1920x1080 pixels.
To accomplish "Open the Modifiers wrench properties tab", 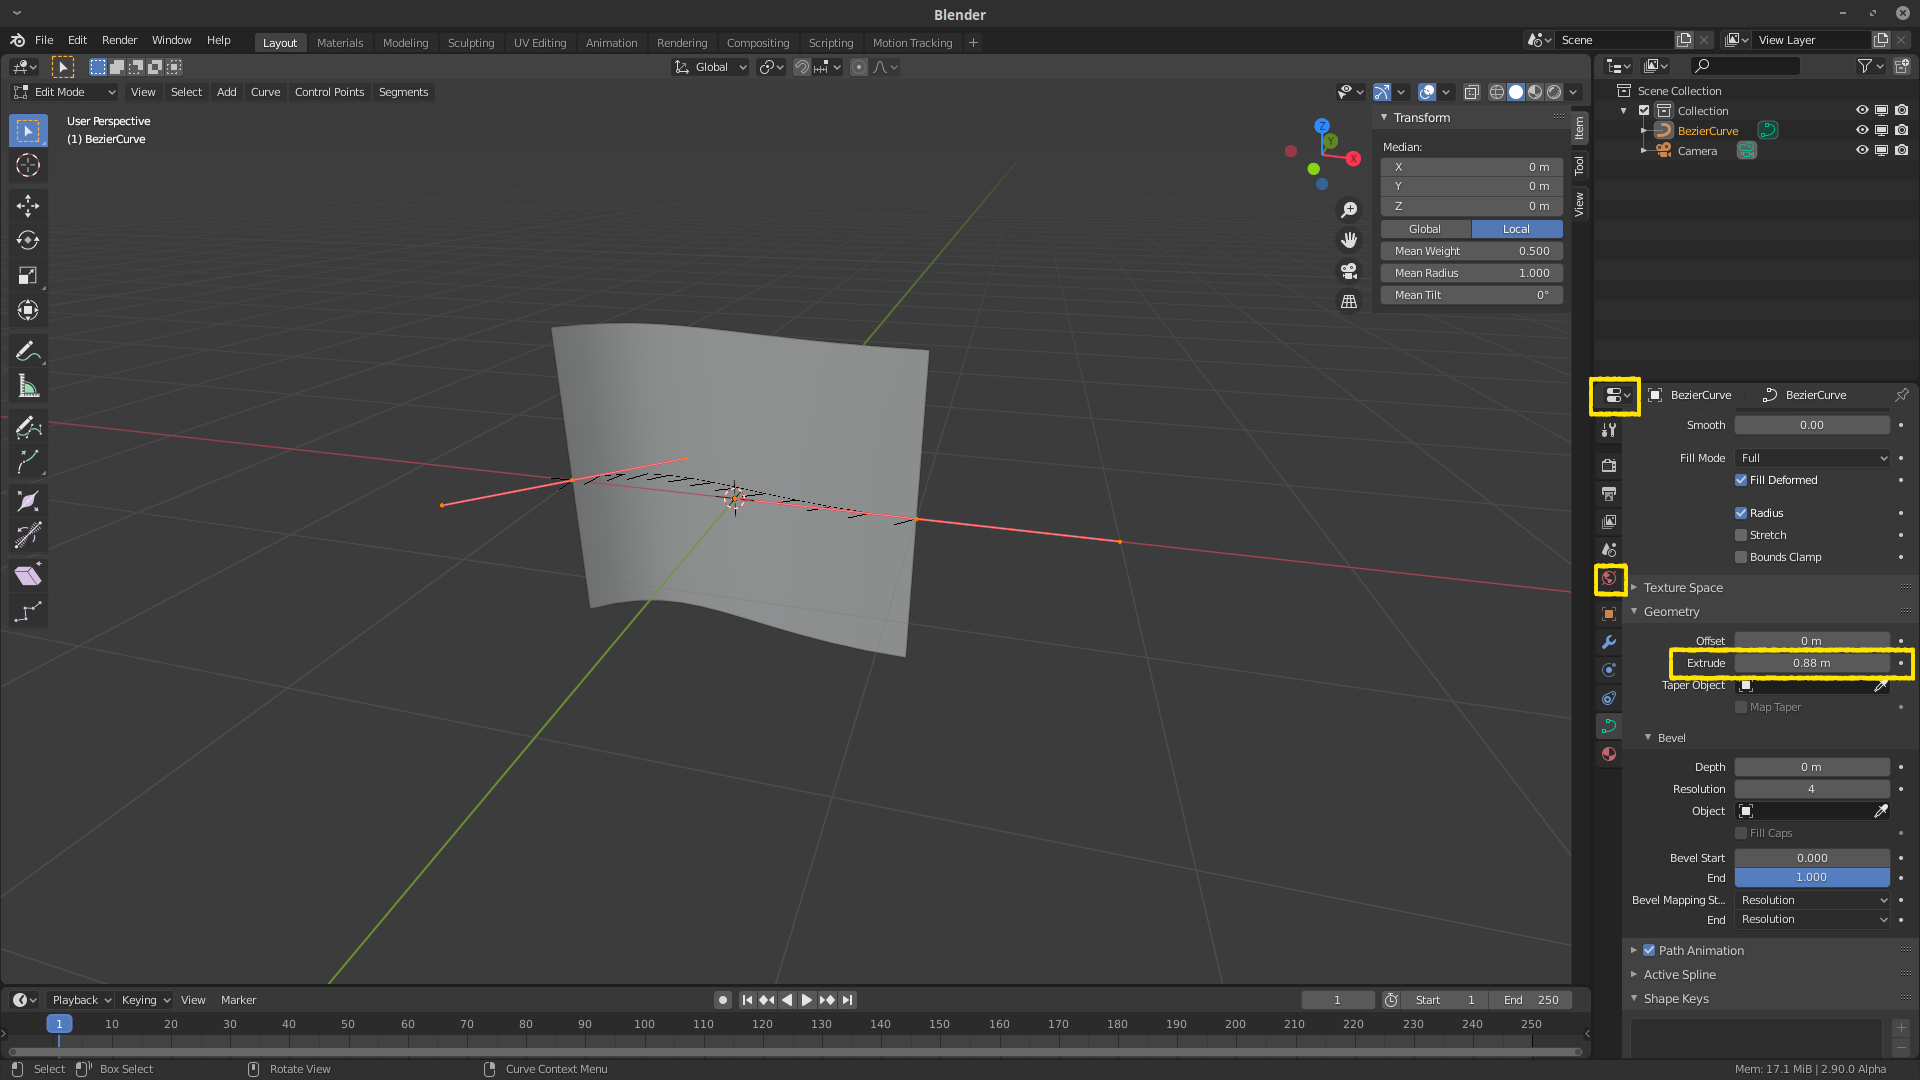I will coord(1609,642).
